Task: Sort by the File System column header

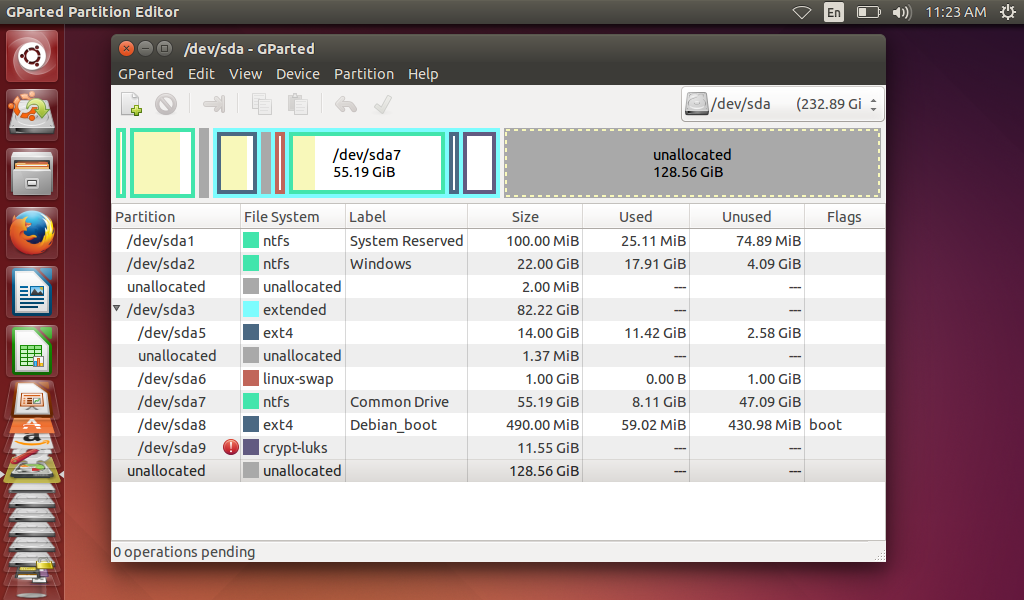Action: [x=293, y=217]
